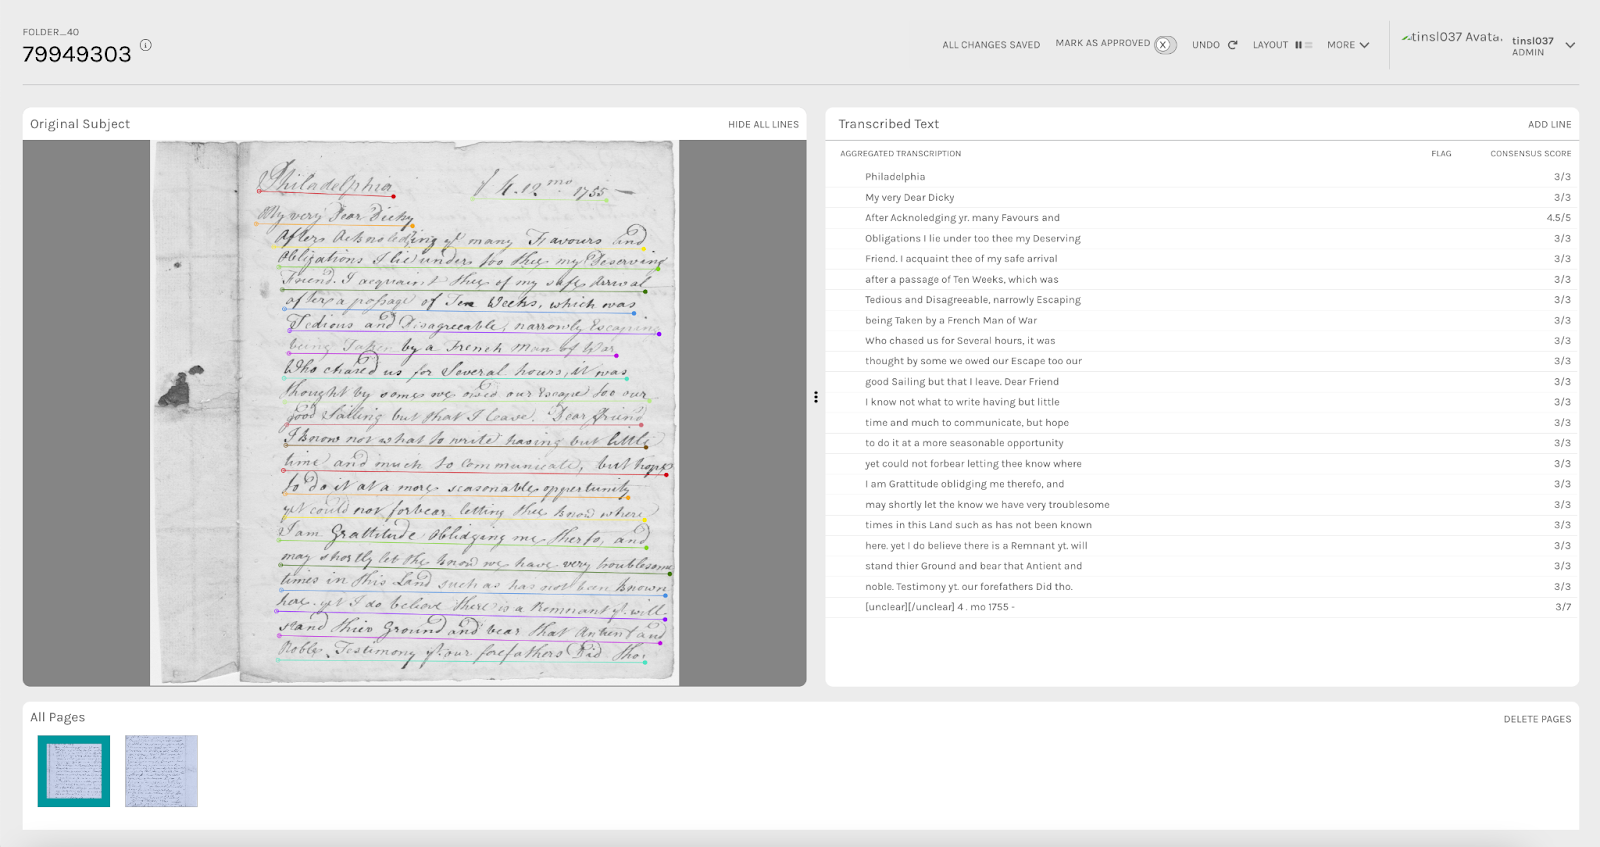Click the Undo arrow icon
The height and width of the screenshot is (847, 1600).
pos(1233,45)
